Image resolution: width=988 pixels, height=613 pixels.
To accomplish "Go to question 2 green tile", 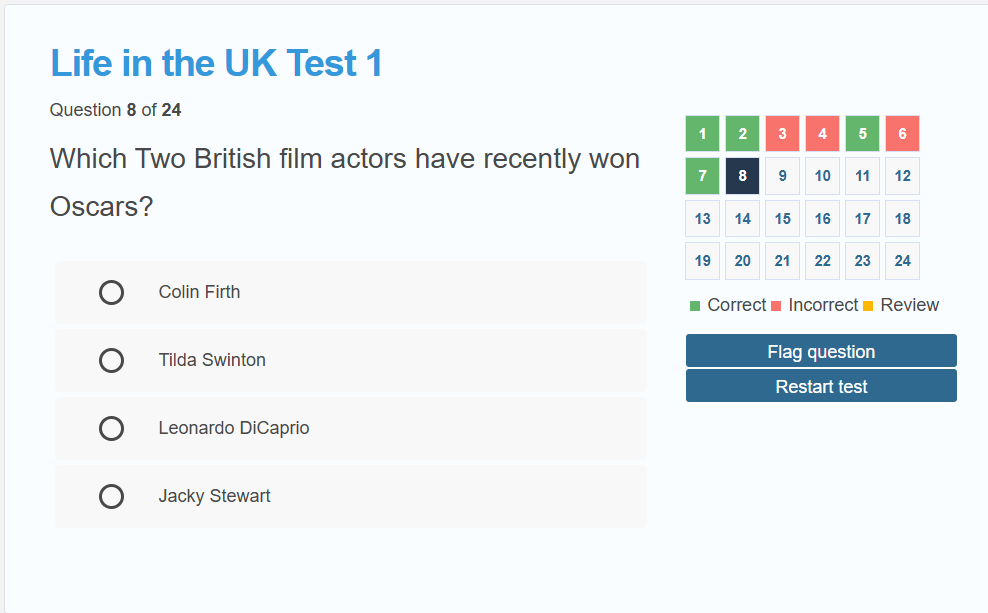I will coord(742,134).
